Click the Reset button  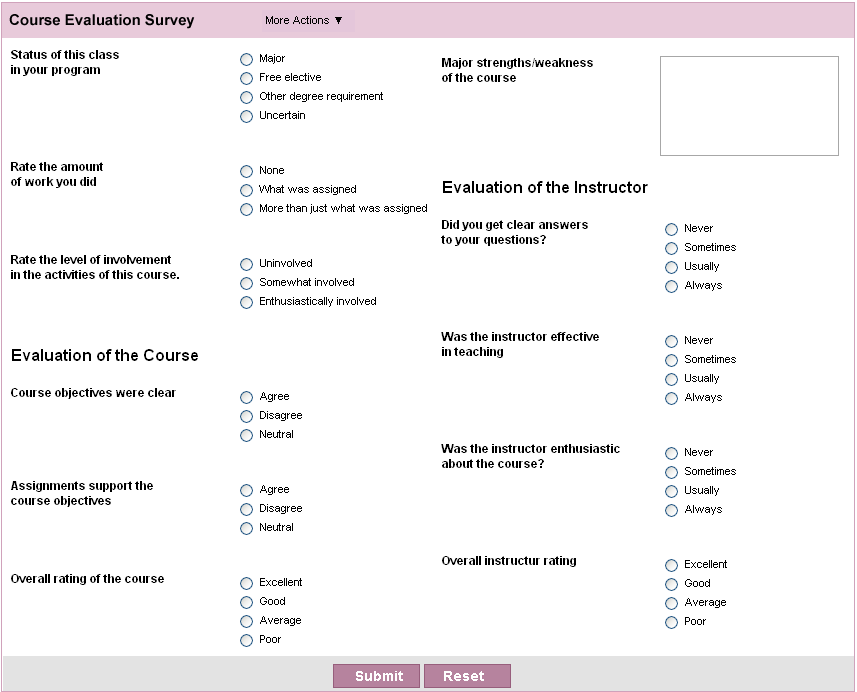coord(467,676)
